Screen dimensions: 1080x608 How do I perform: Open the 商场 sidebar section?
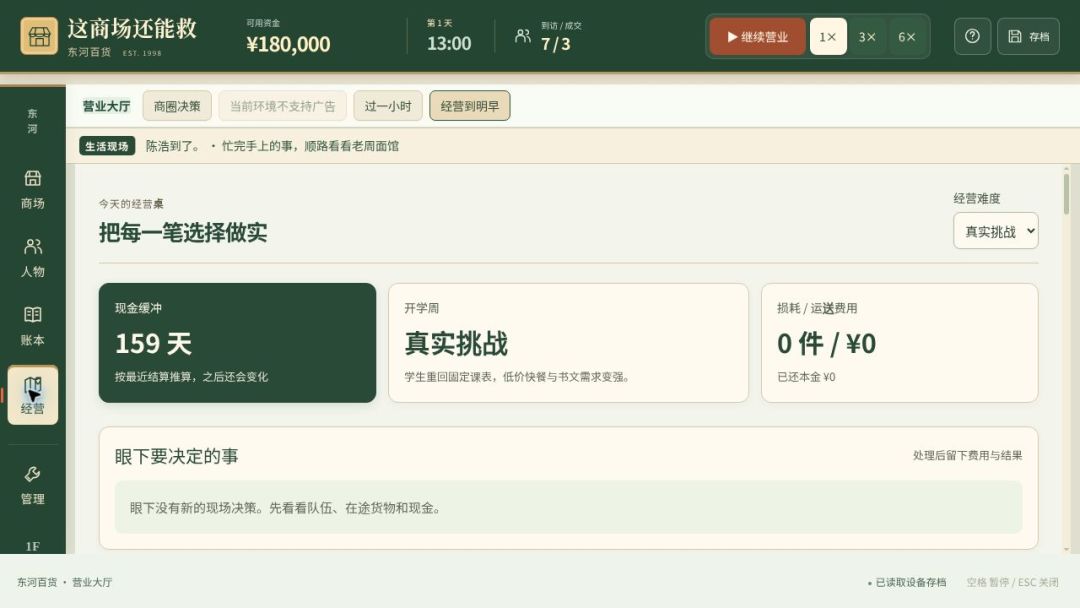(x=32, y=189)
